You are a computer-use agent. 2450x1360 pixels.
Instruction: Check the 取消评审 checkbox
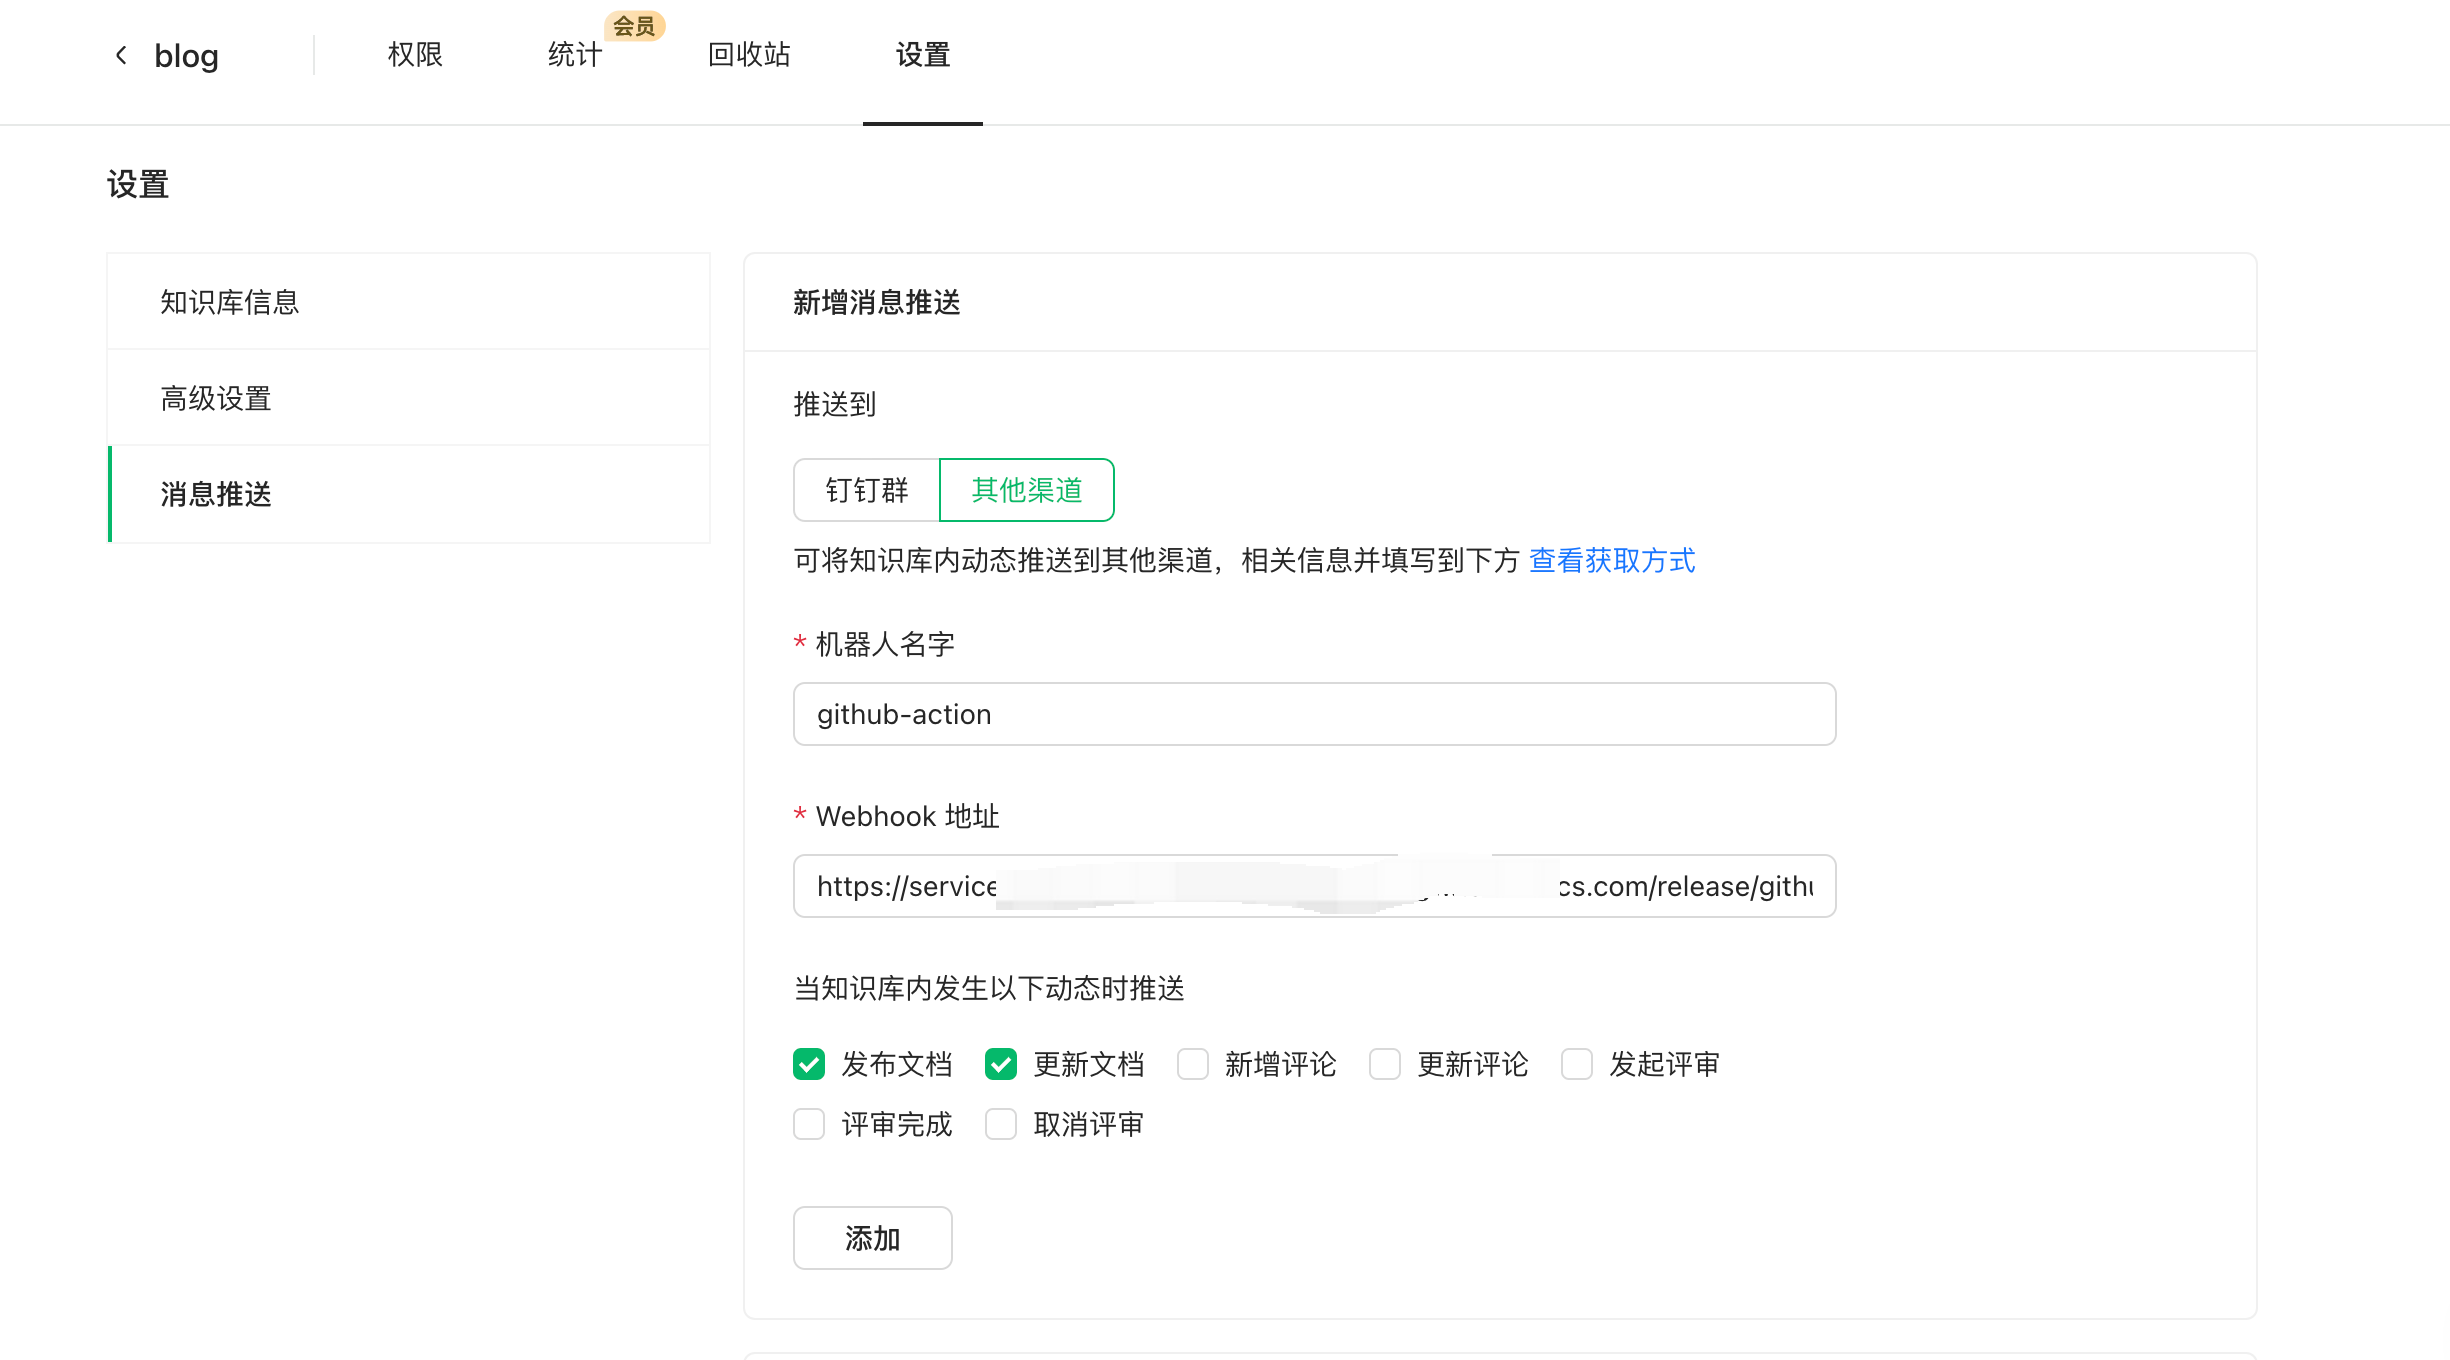pyautogui.click(x=1001, y=1124)
